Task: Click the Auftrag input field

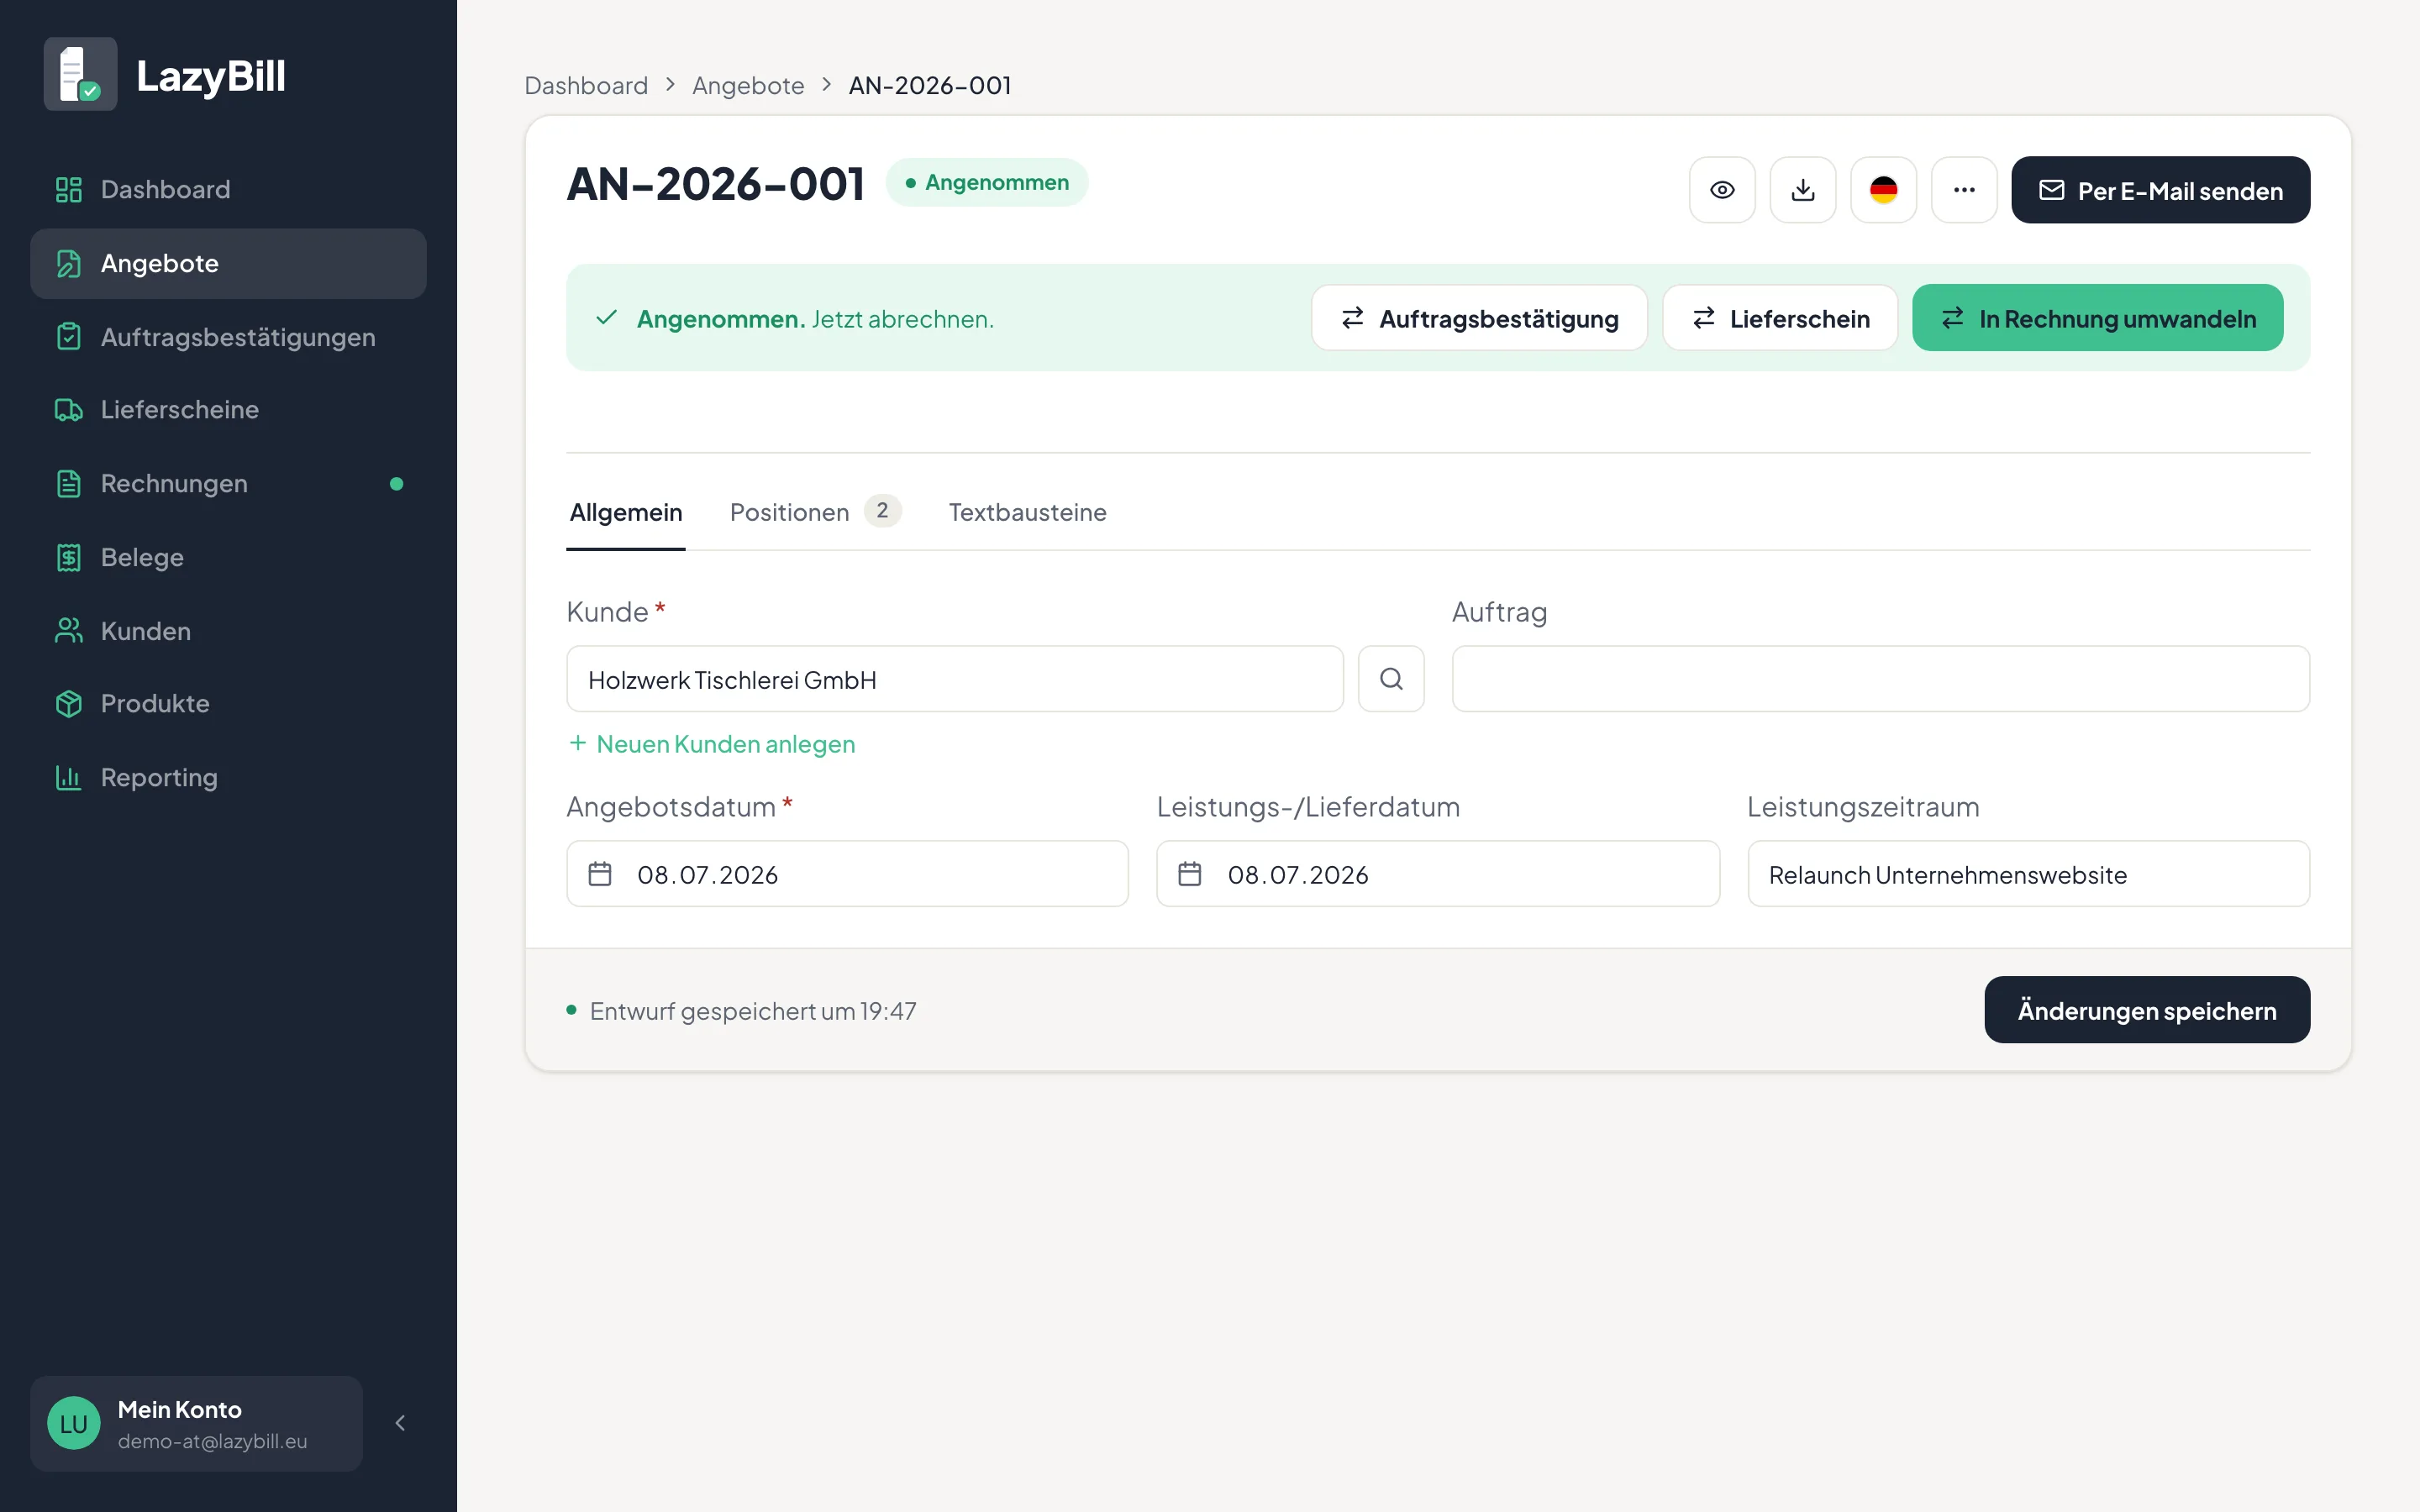Action: (1881, 680)
